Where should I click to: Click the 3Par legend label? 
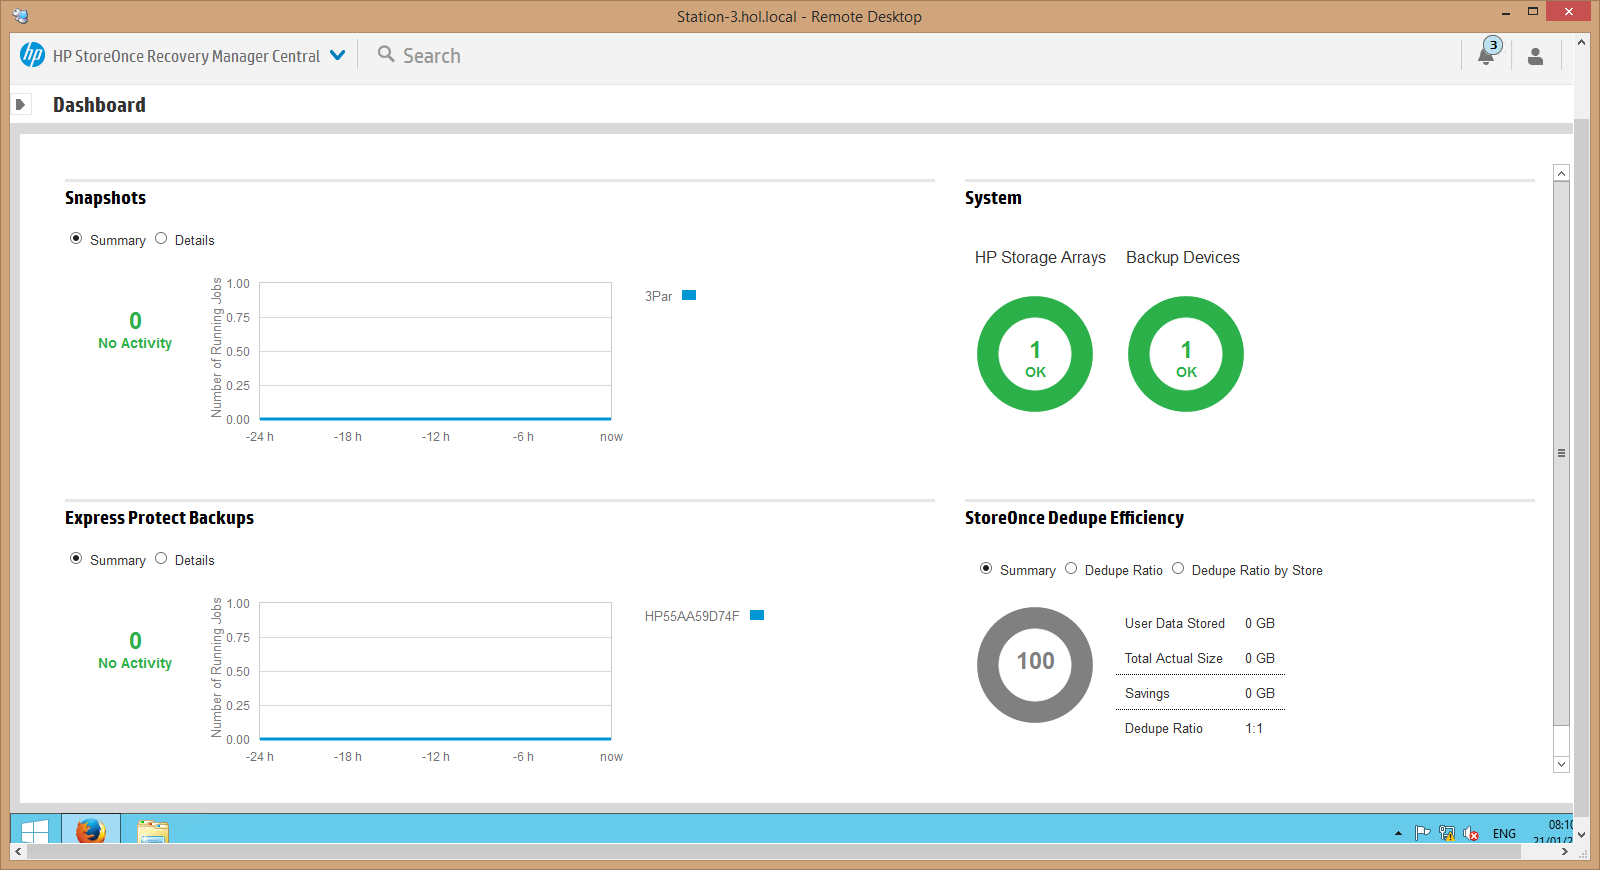(x=658, y=296)
